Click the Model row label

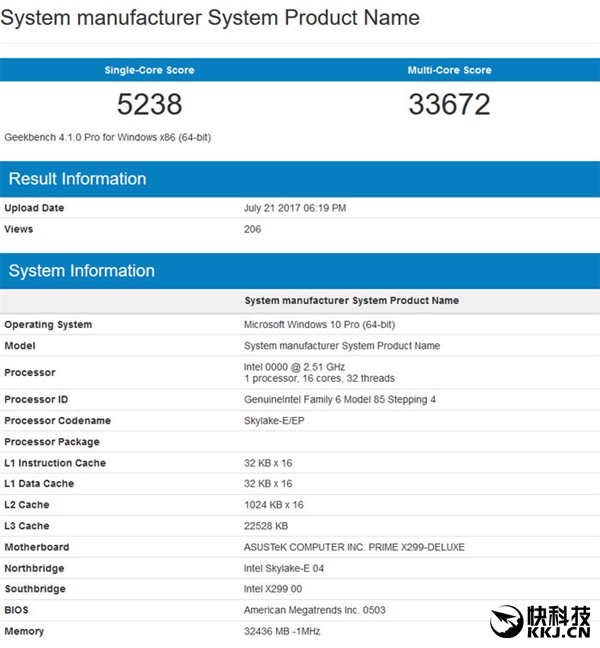pos(20,345)
